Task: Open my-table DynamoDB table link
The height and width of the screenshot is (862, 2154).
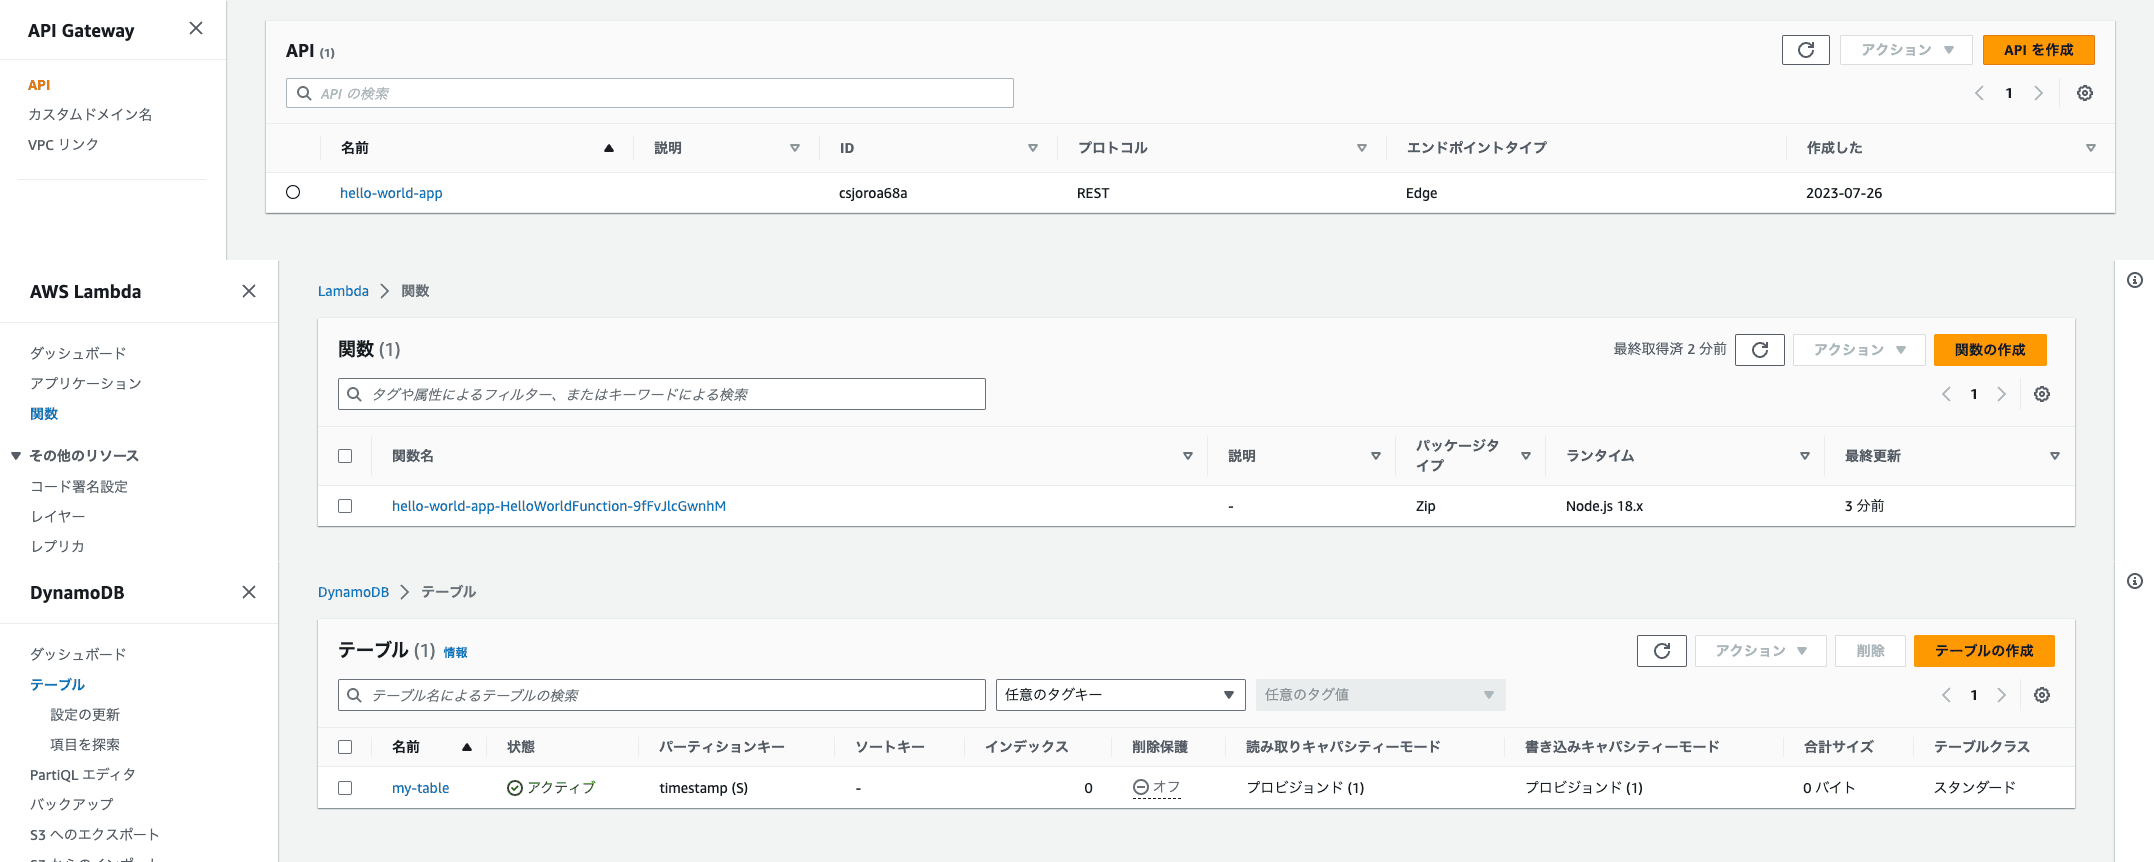Action: 420,788
